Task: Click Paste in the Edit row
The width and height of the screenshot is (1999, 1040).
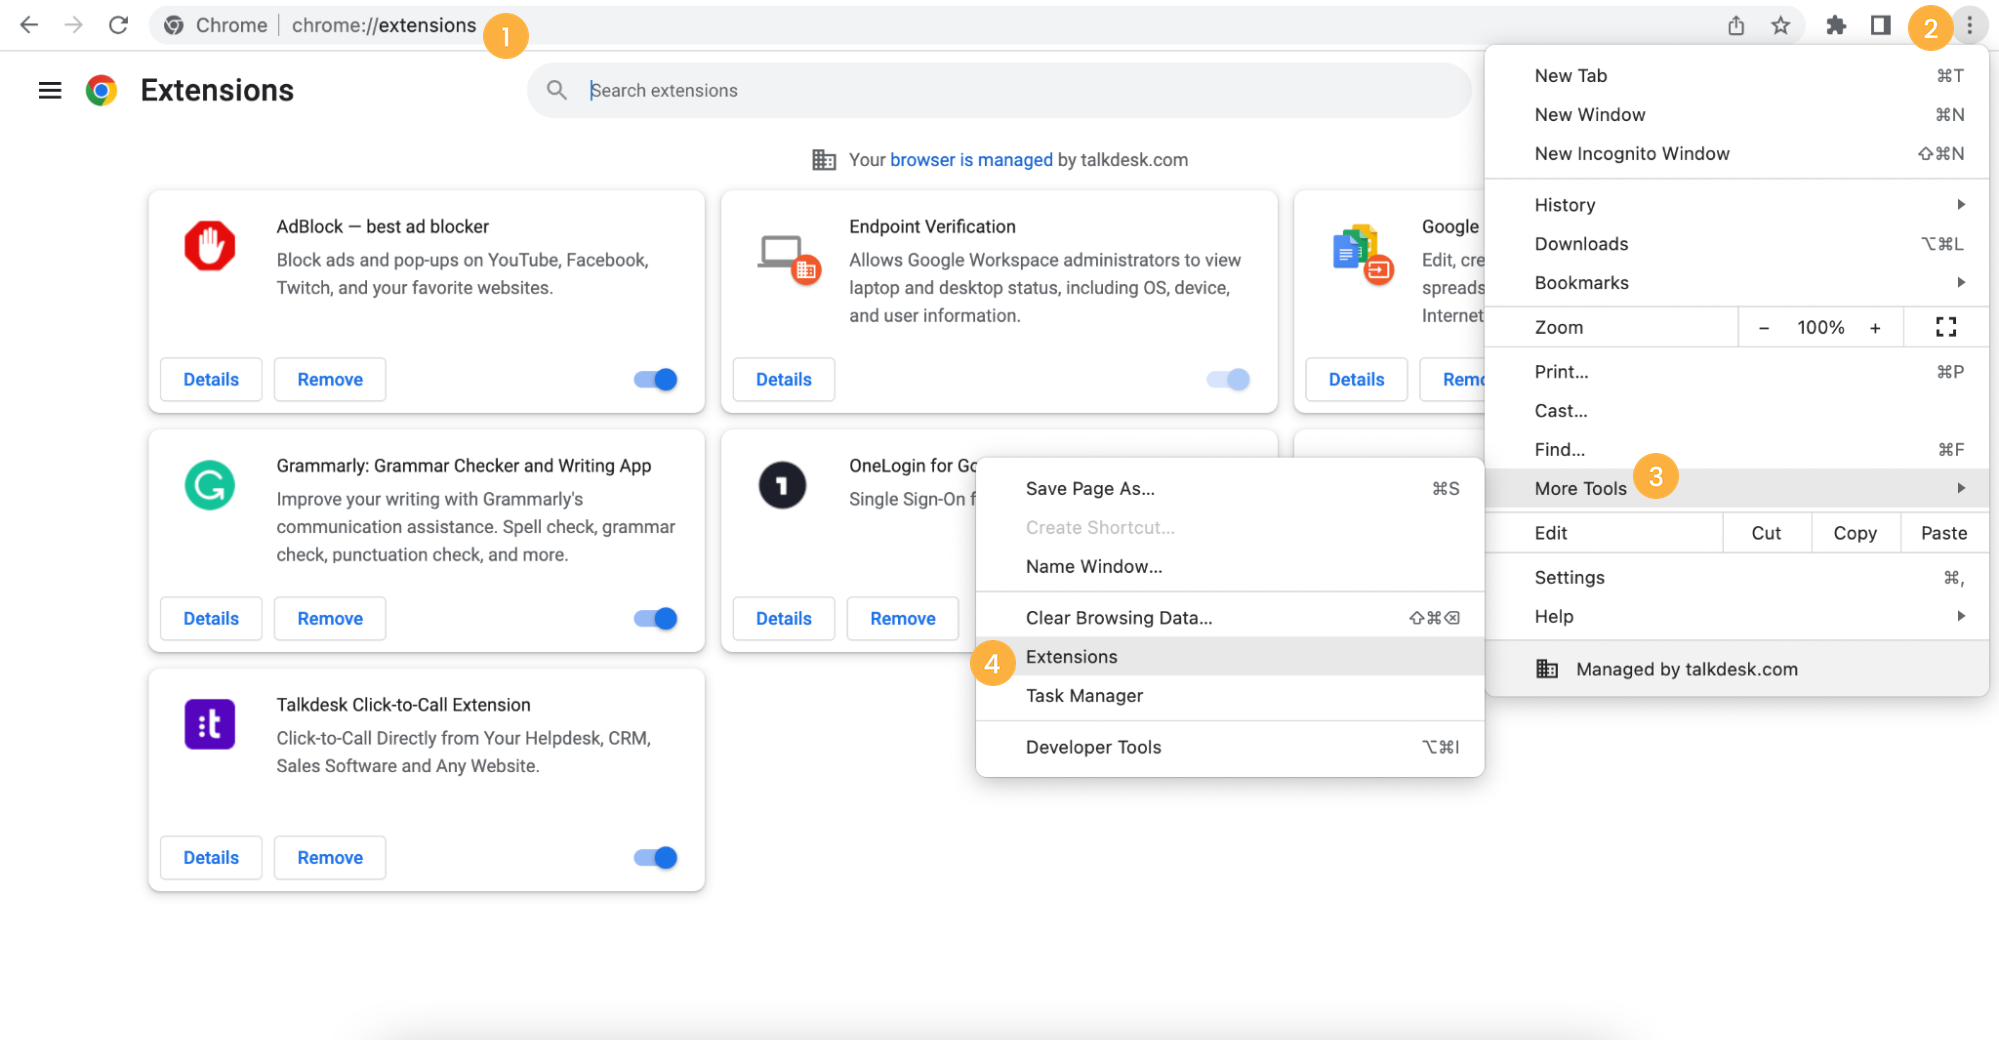Action: coord(1944,533)
